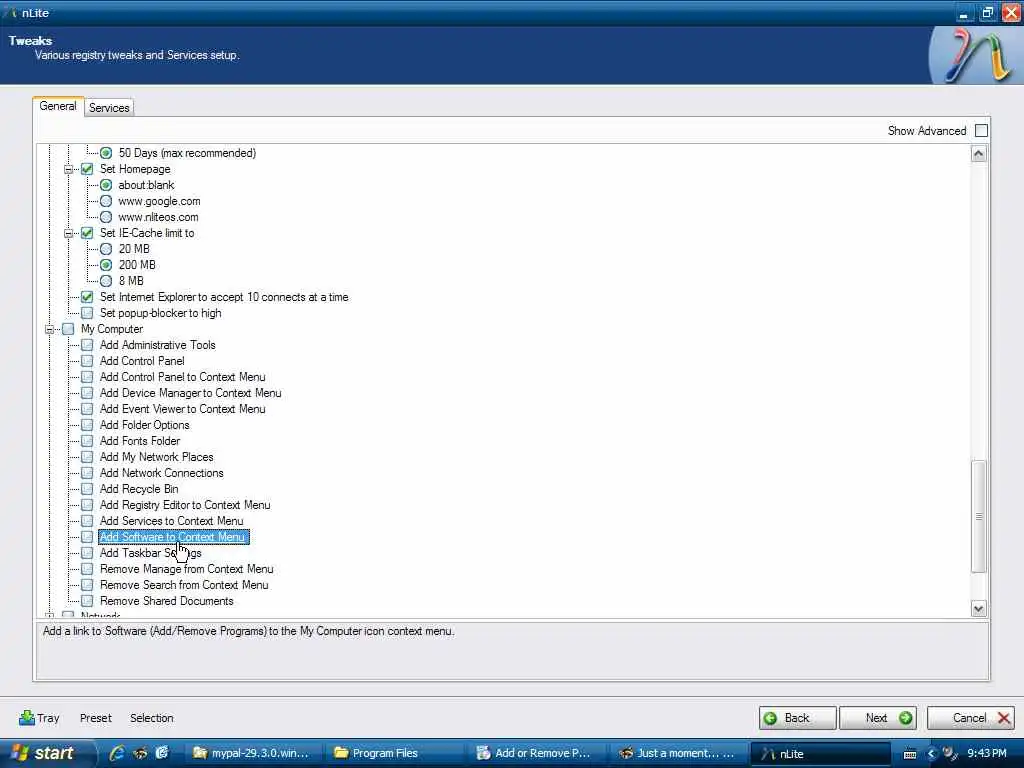Check Add Folder Options checkbox
The width and height of the screenshot is (1024, 768).
(x=87, y=424)
